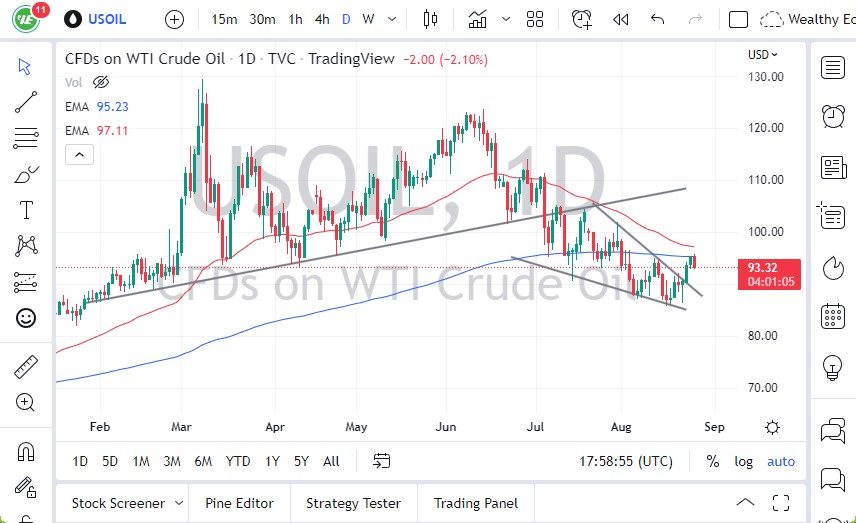The width and height of the screenshot is (856, 523).
Task: Expand the Stock Screener dropdown
Action: (x=179, y=503)
